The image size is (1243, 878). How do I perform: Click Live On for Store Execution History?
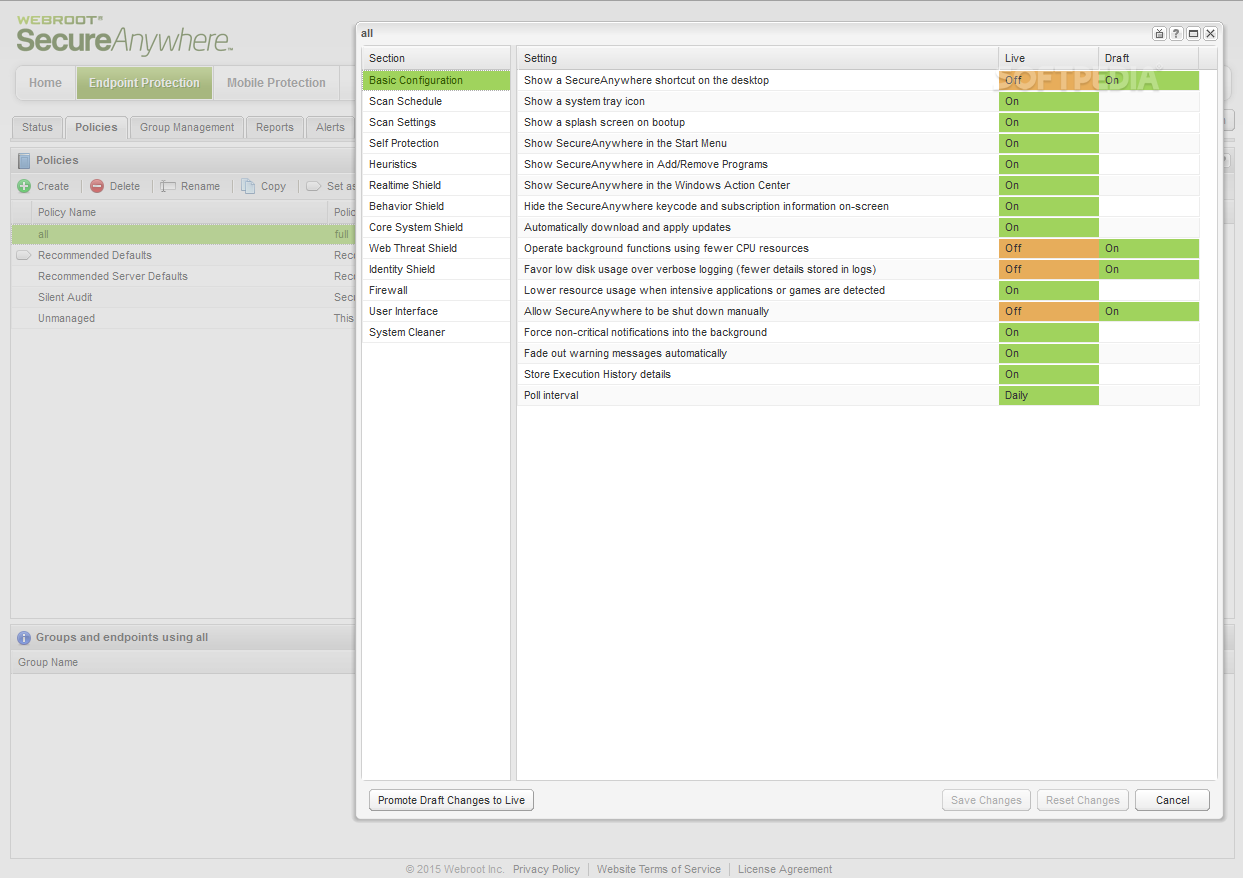click(1048, 374)
